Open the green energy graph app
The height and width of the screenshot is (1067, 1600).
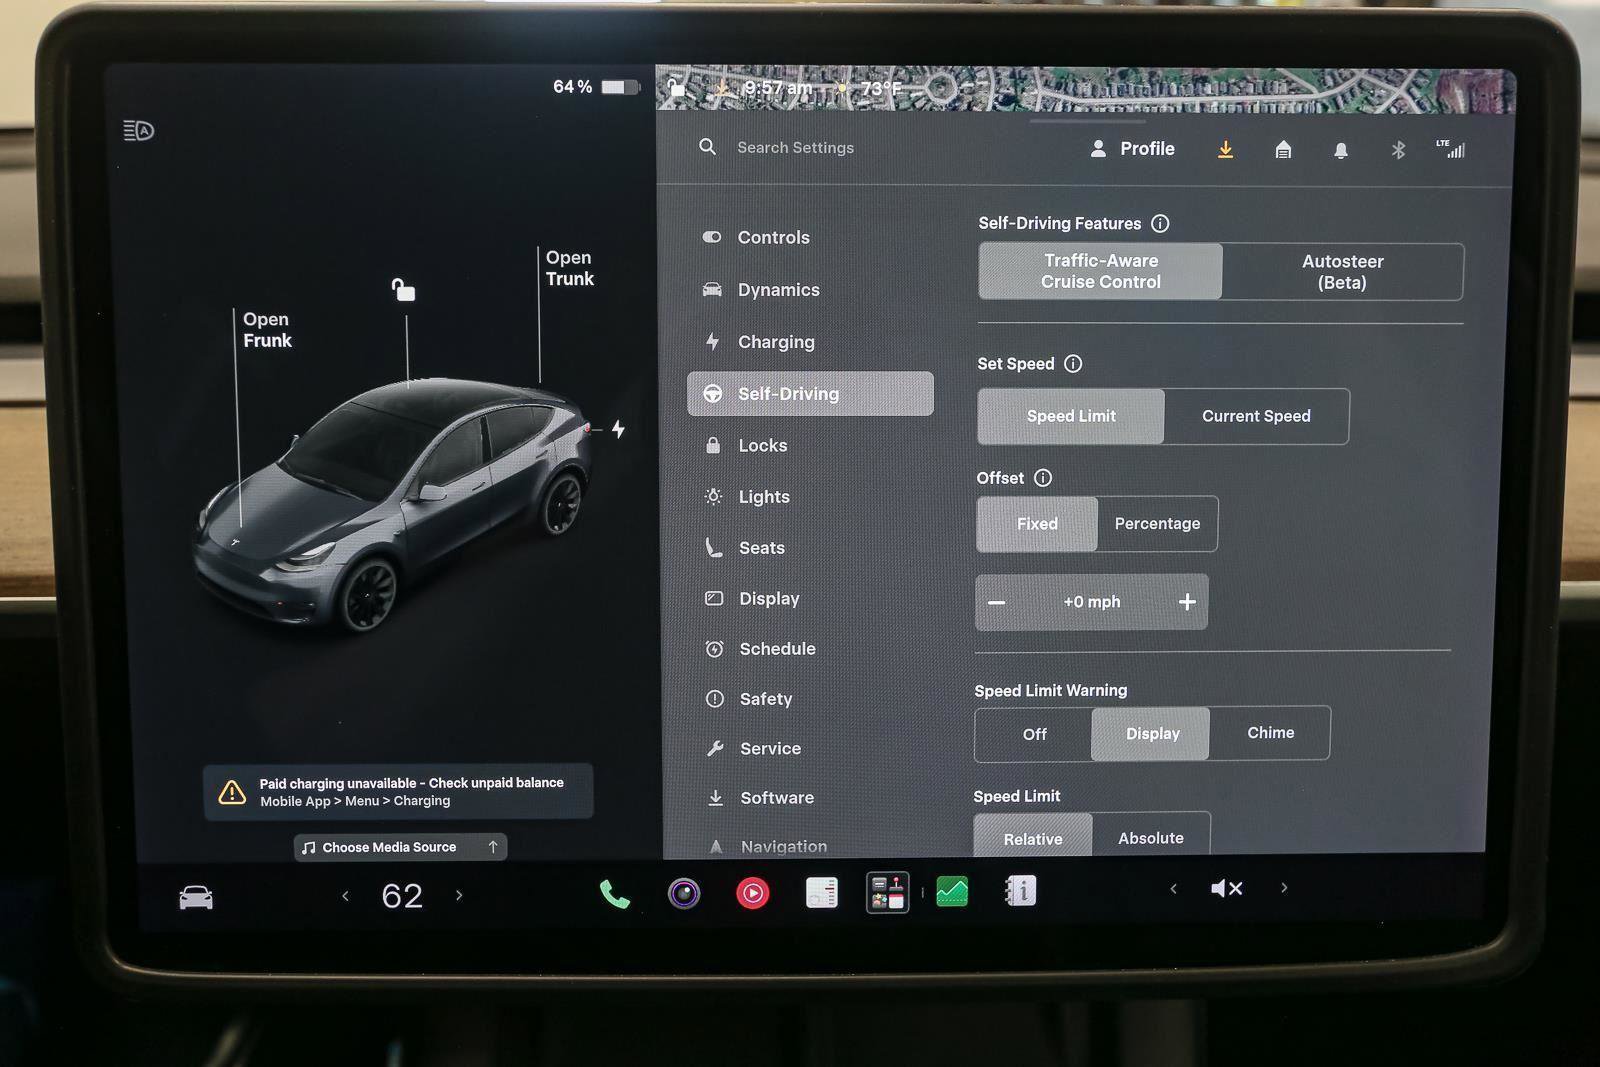coord(952,891)
